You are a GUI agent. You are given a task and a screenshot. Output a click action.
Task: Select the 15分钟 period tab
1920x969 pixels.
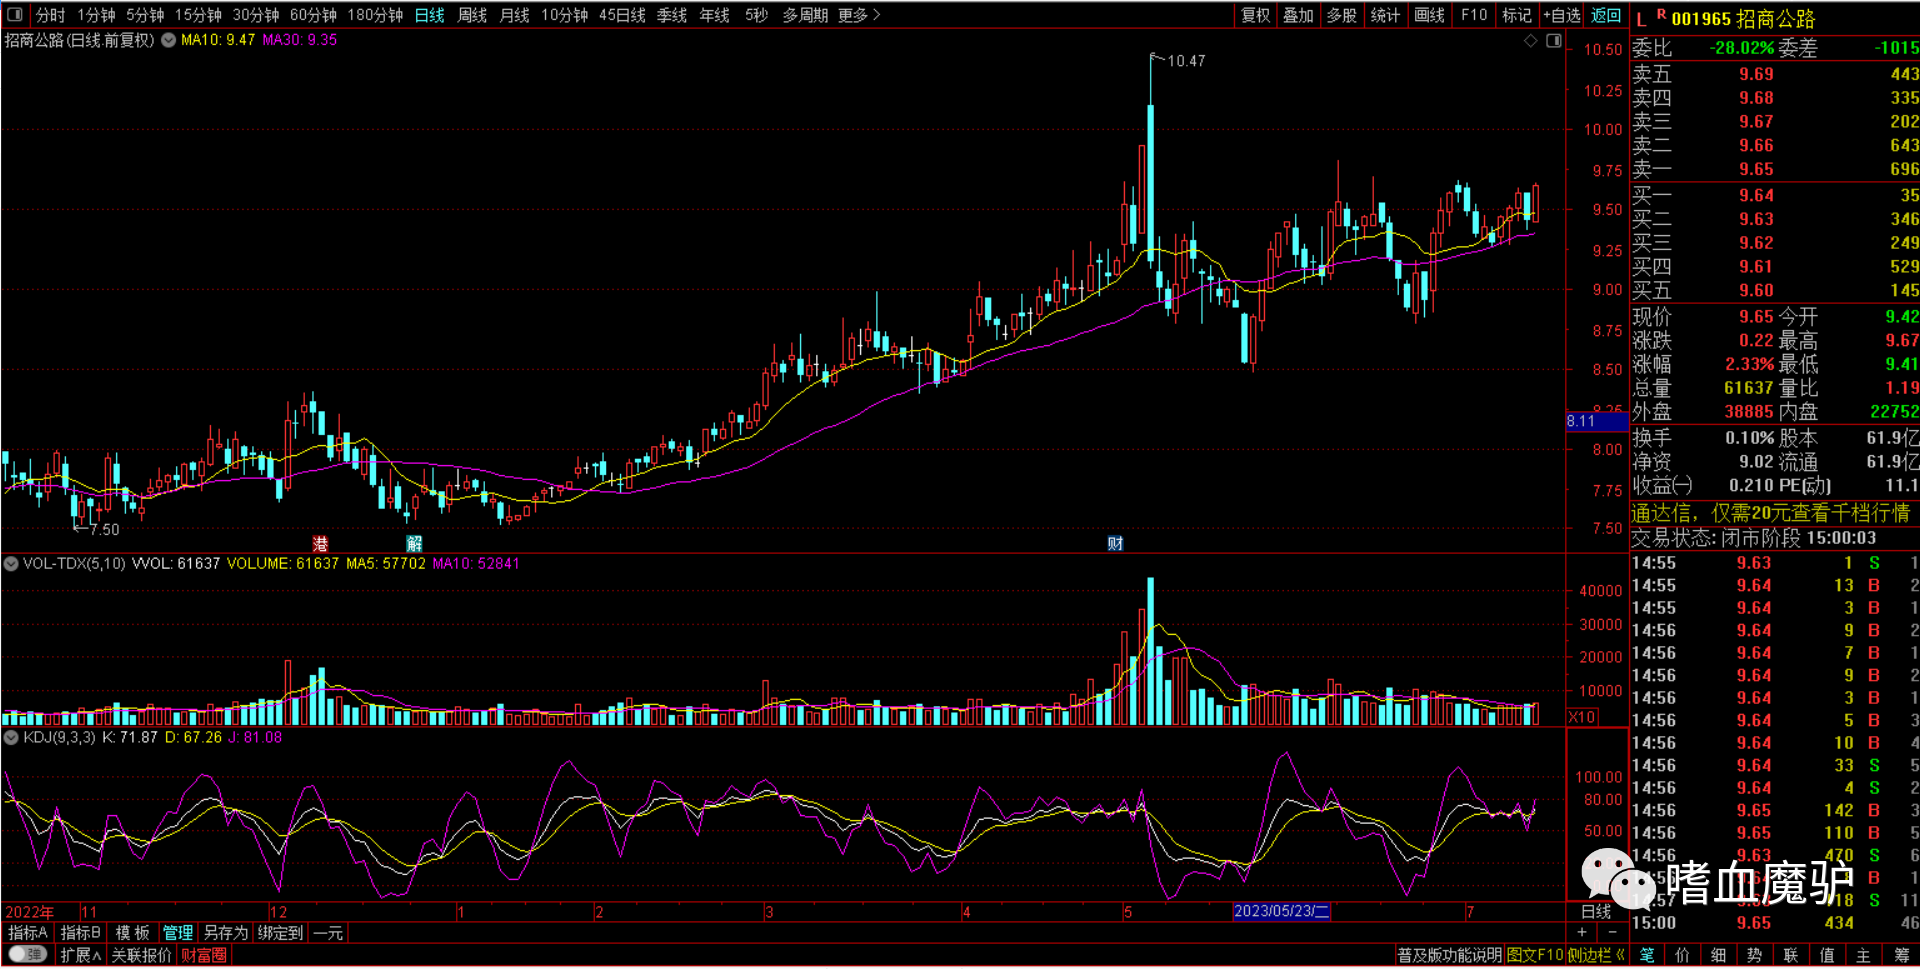click(x=198, y=15)
